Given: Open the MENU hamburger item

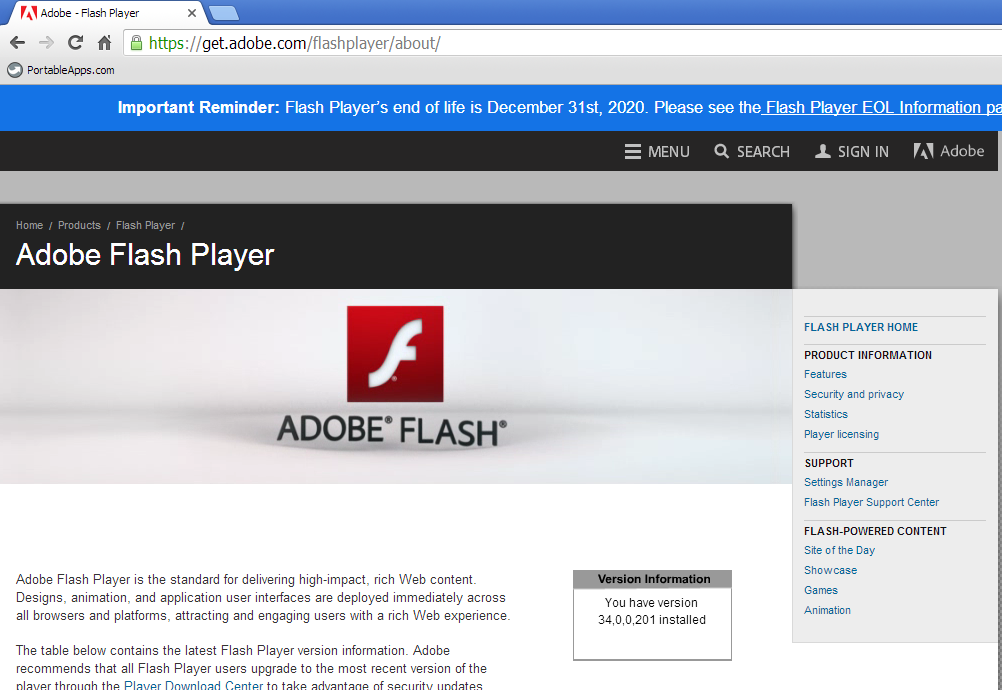Looking at the screenshot, I should [x=657, y=151].
